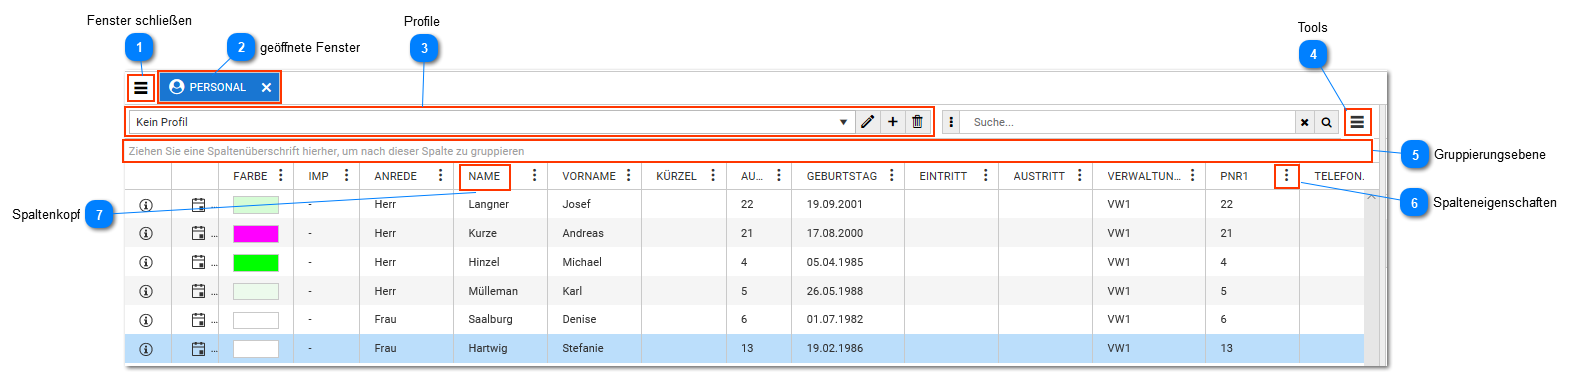Click the magenta color swatch for Kurze
Image resolution: width=1573 pixels, height=375 pixels.
(x=256, y=234)
